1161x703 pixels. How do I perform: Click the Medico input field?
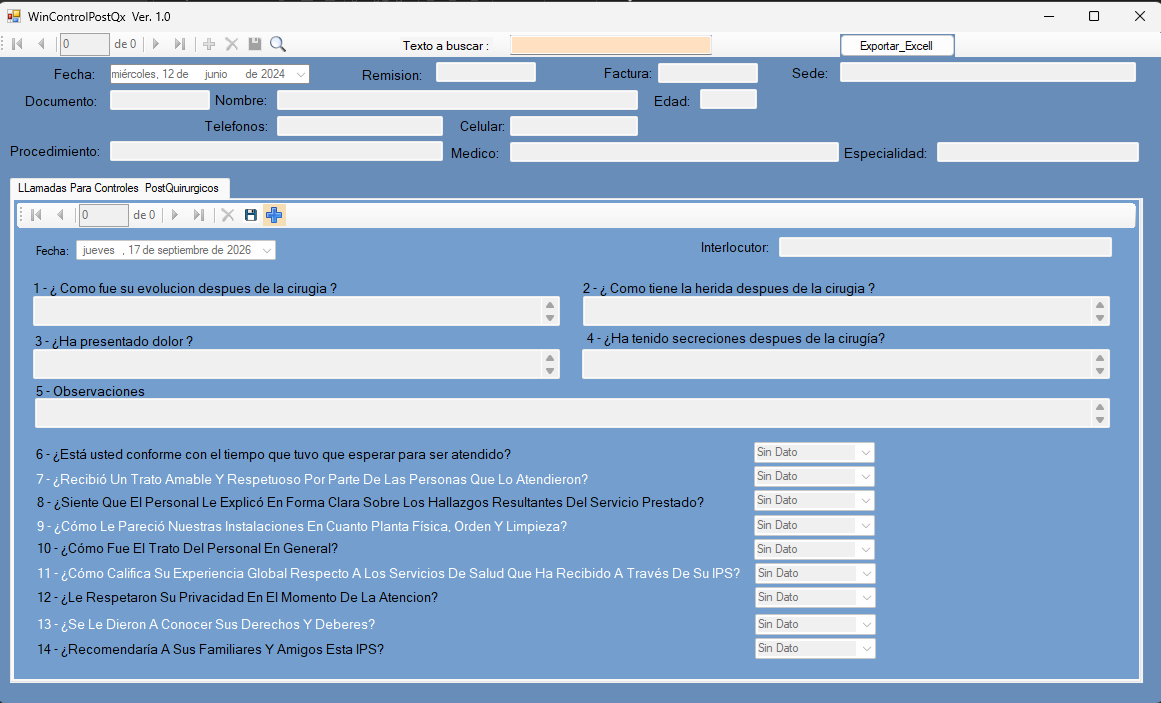(x=674, y=152)
